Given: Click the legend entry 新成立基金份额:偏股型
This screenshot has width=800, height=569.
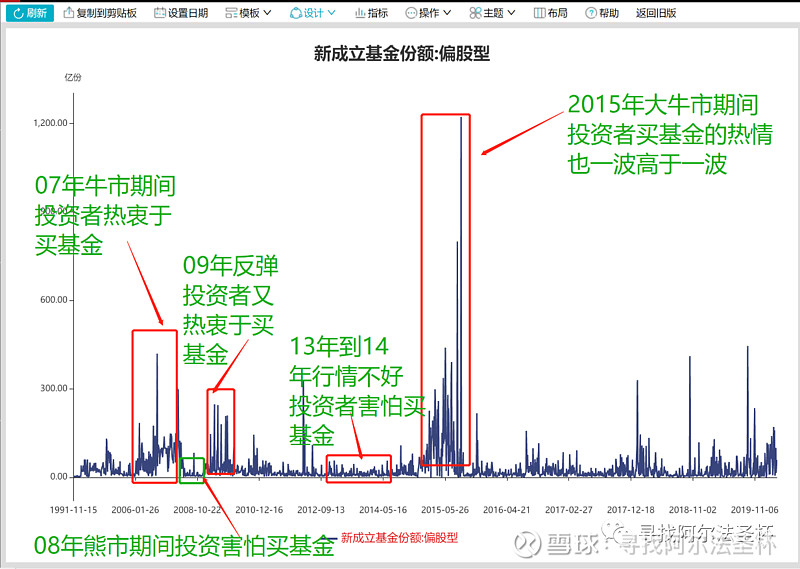Looking at the screenshot, I should click(399, 537).
